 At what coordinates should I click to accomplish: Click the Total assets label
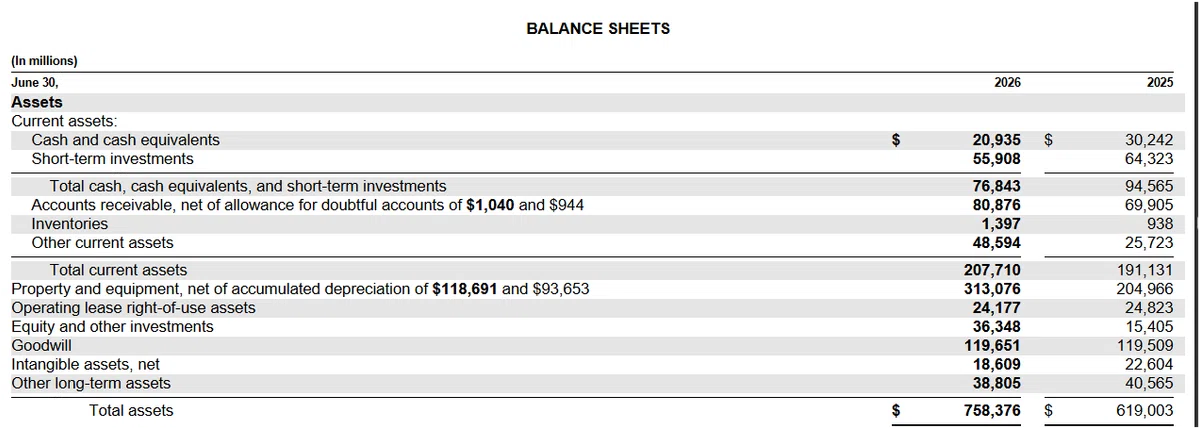click(131, 410)
